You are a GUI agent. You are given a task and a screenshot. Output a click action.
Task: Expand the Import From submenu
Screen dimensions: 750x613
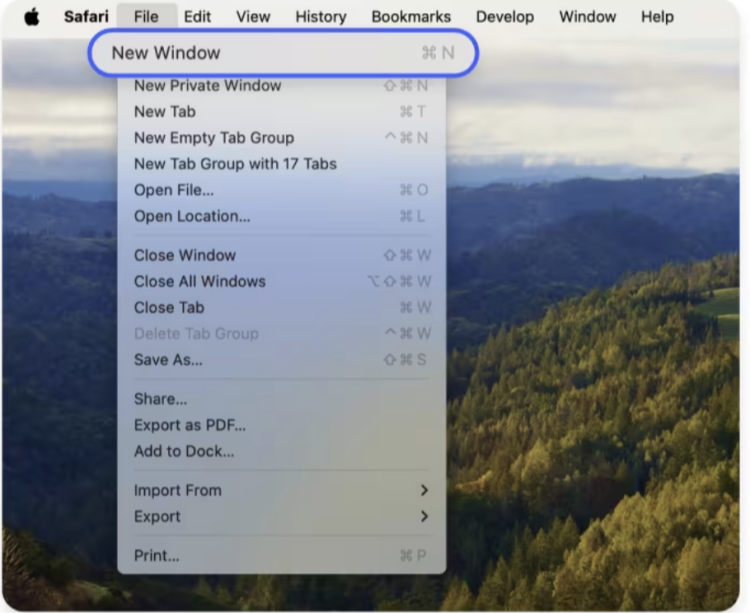(282, 491)
